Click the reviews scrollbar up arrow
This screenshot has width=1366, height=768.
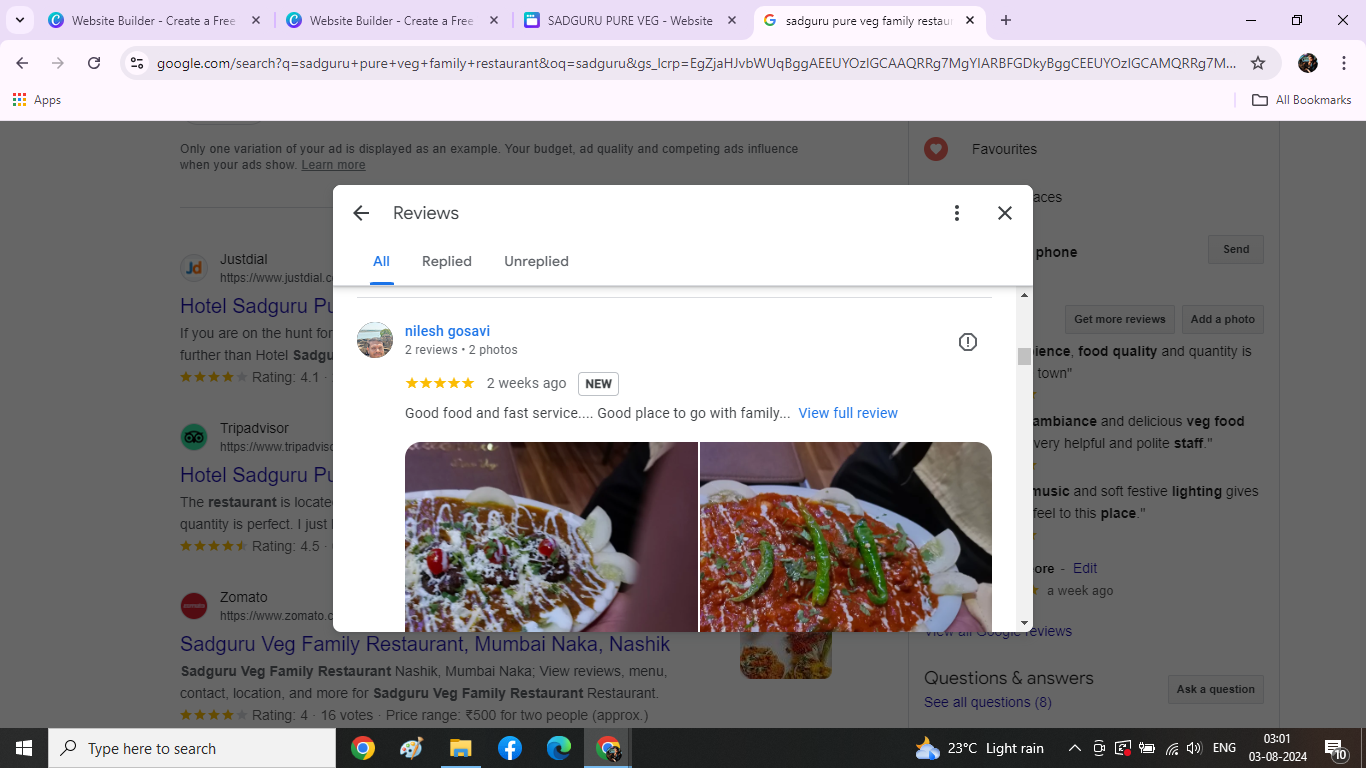[1024, 295]
